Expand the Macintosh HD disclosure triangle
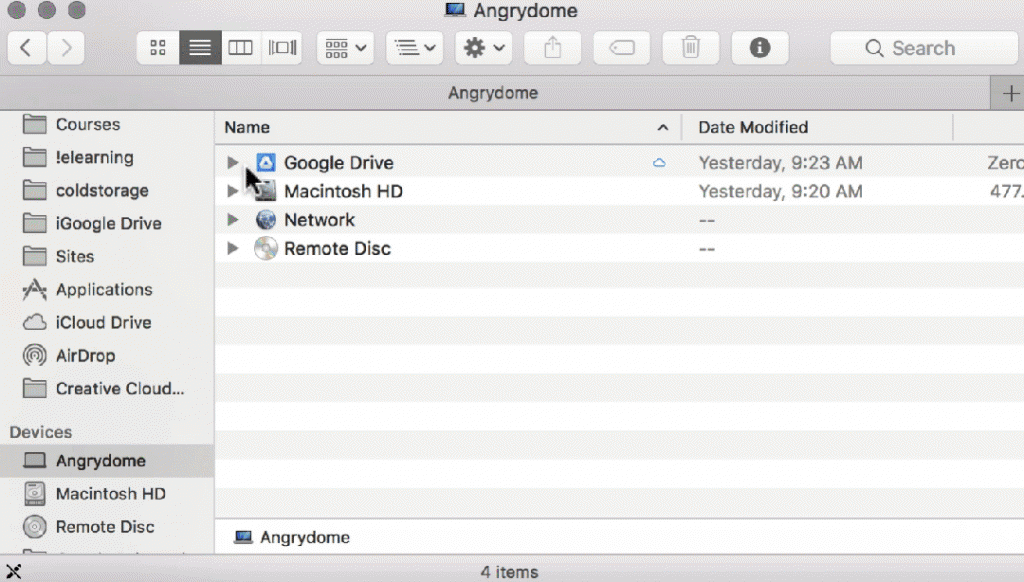 pos(232,191)
